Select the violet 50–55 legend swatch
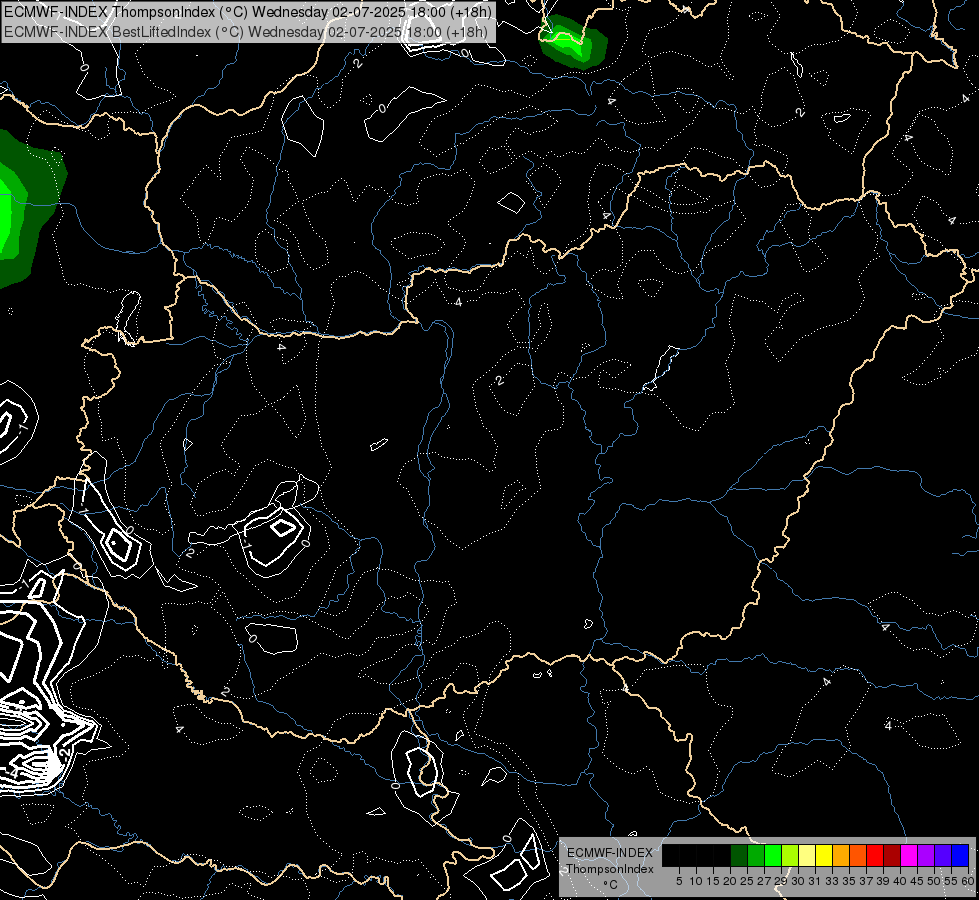The width and height of the screenshot is (979, 900). [x=943, y=855]
